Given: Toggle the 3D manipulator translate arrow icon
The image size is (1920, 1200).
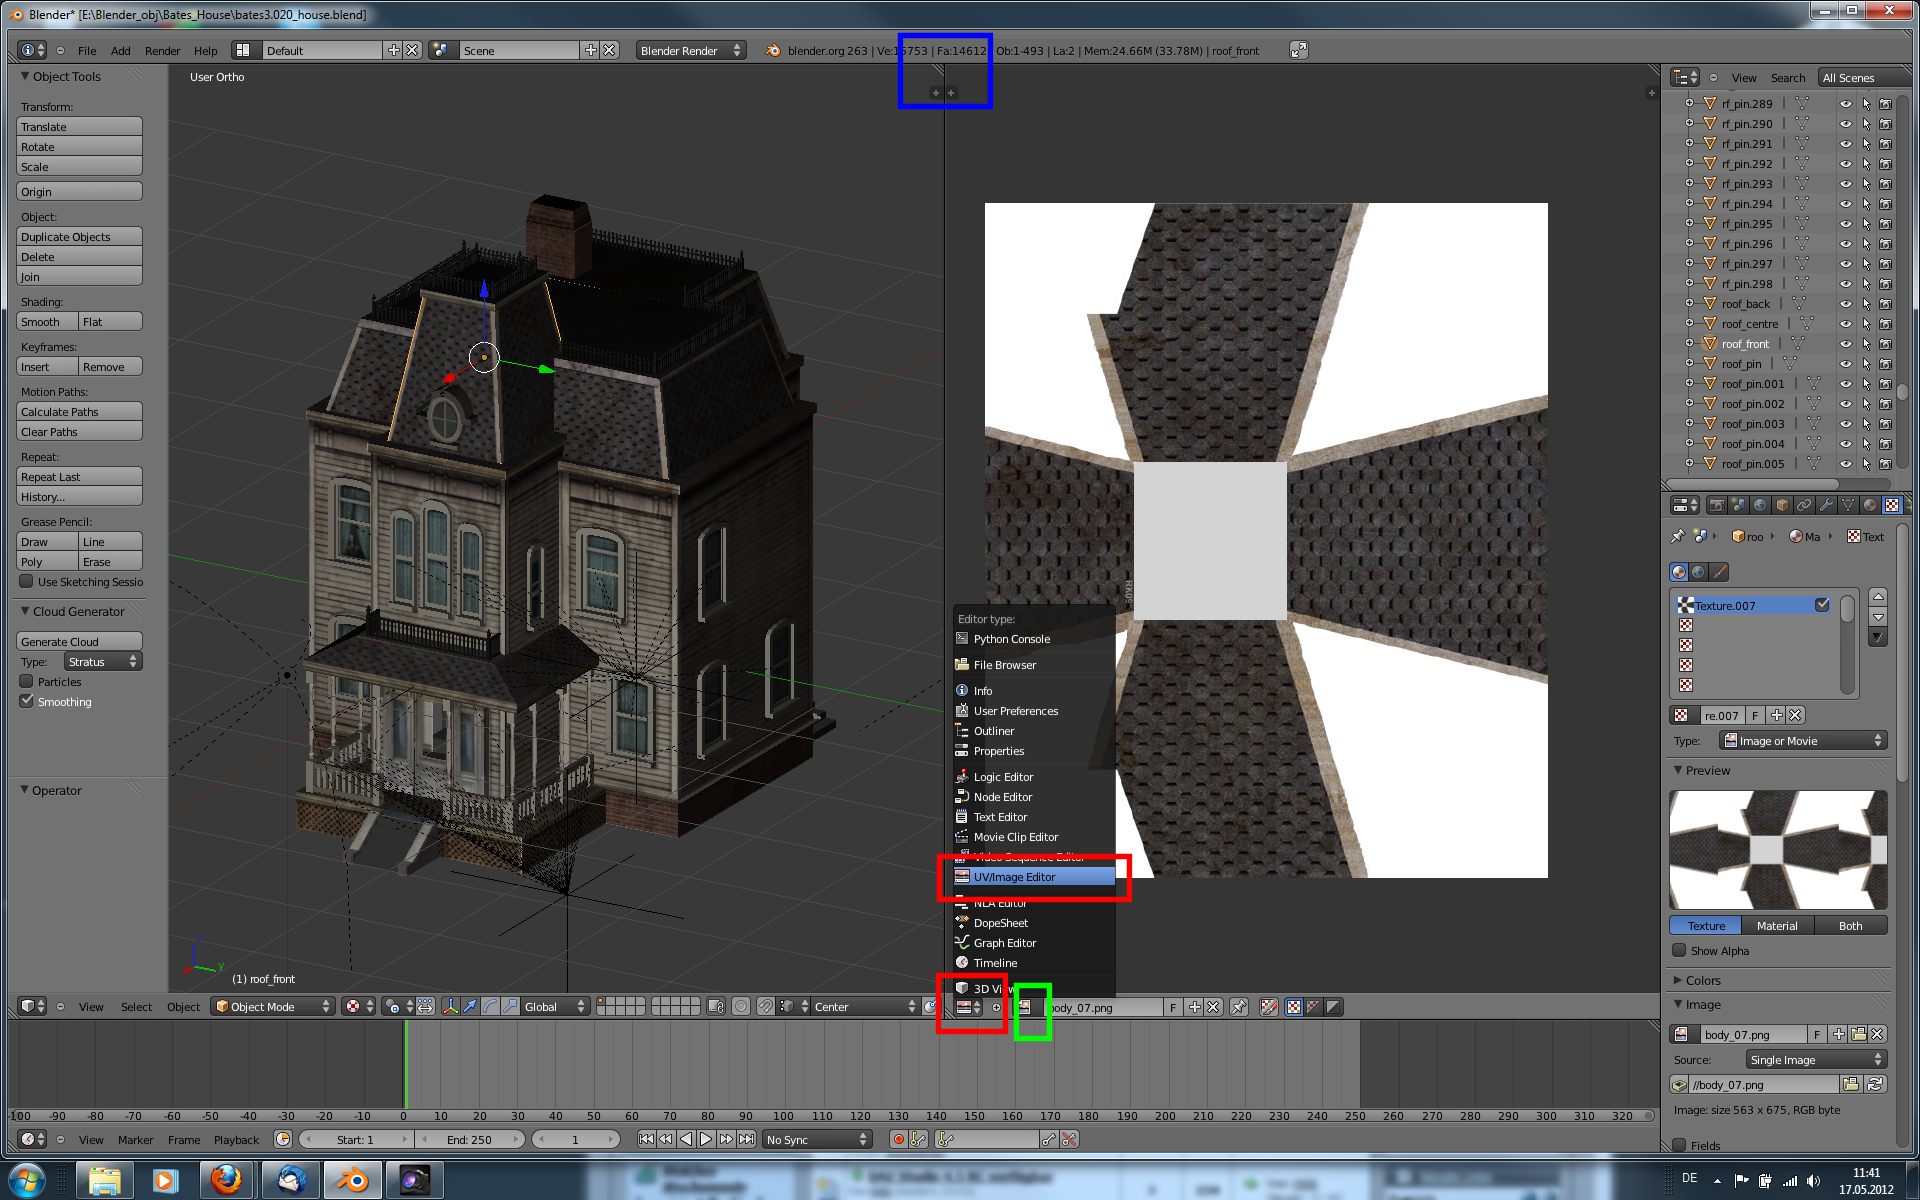Looking at the screenshot, I should pos(469,1006).
